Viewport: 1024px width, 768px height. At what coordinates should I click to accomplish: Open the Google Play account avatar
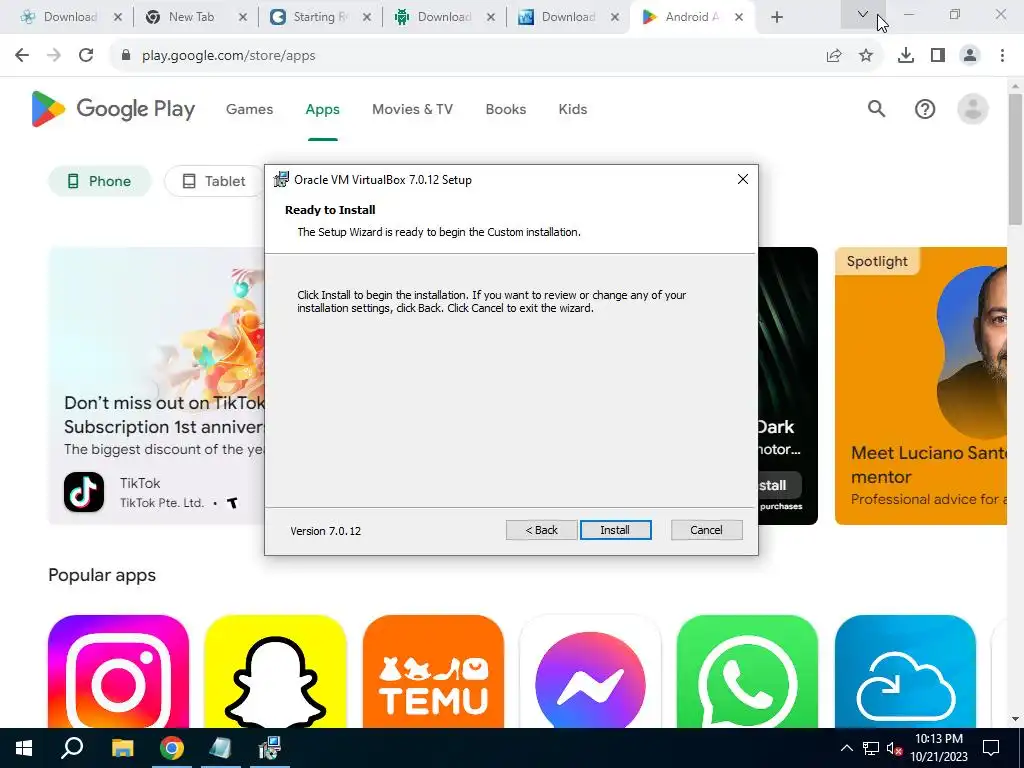(x=972, y=109)
